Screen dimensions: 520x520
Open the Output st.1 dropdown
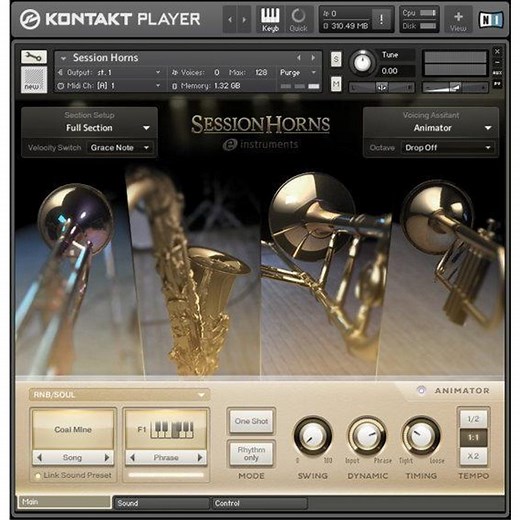pyautogui.click(x=110, y=72)
